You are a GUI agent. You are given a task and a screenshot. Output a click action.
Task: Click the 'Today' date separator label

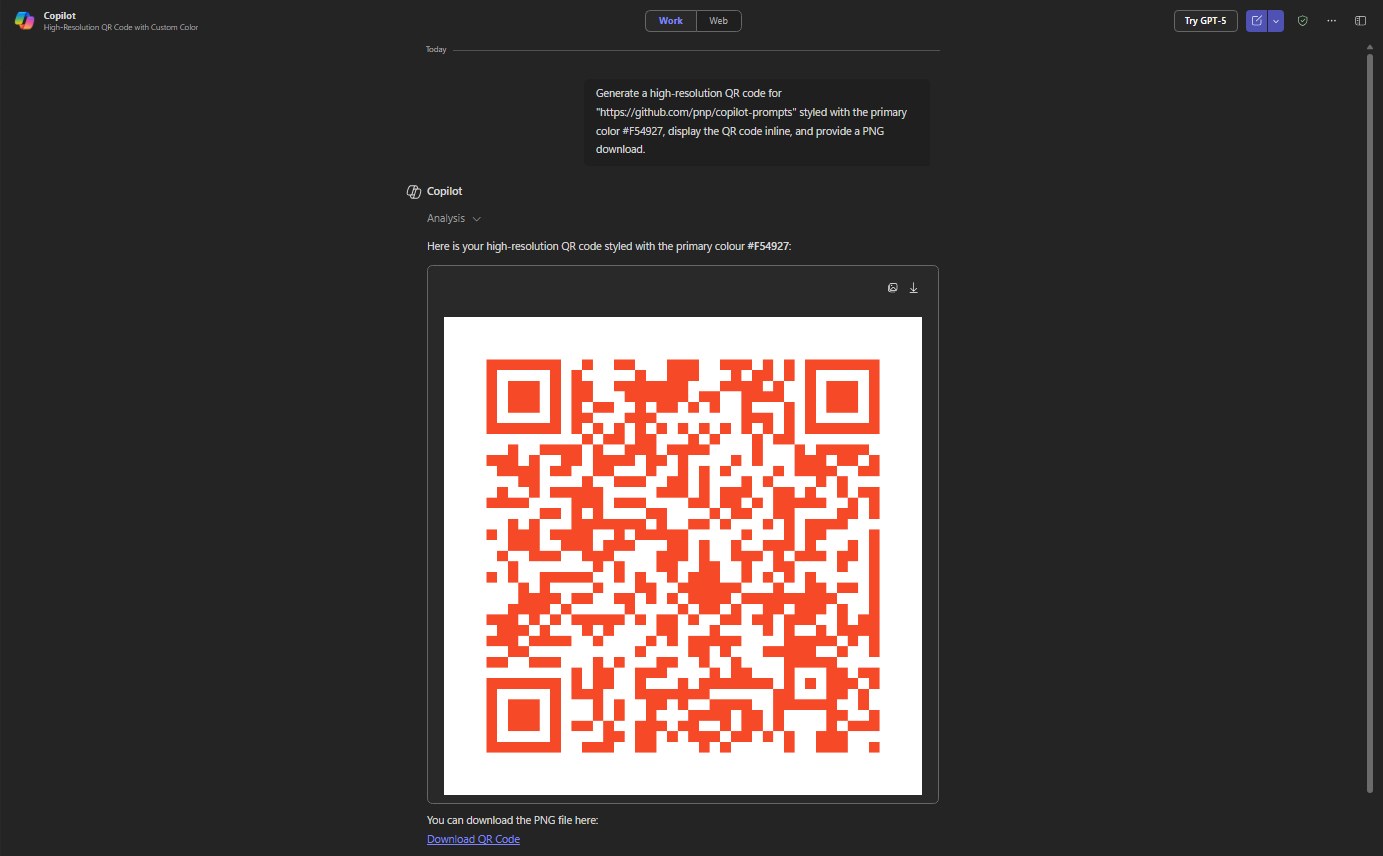(436, 49)
